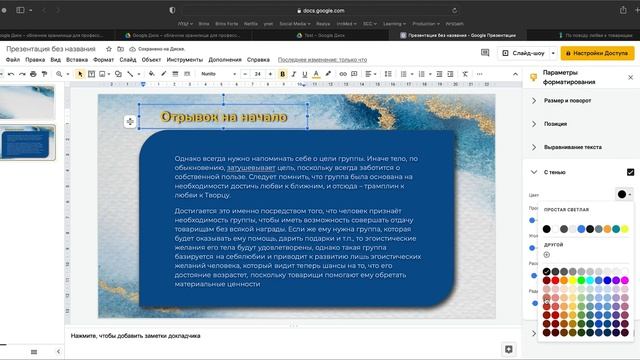The width and height of the screenshot is (640, 360).
Task: Open "Последнее изменение" version history link
Action: [322, 60]
